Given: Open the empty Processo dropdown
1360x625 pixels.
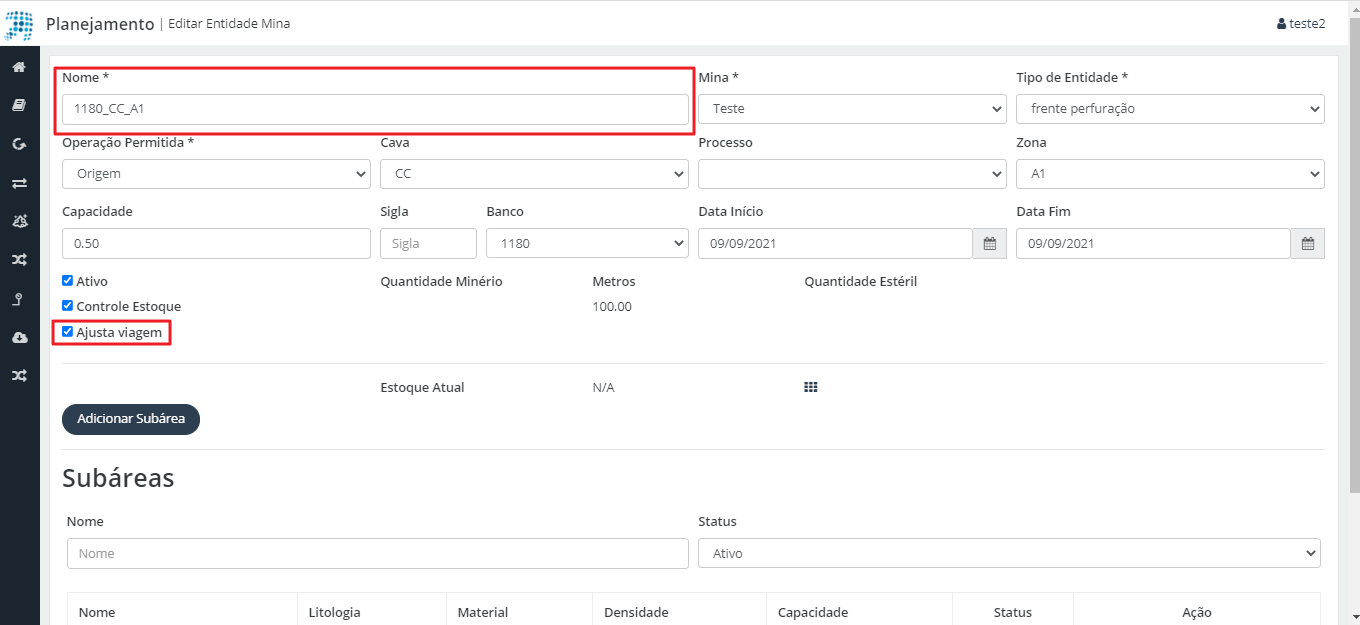Looking at the screenshot, I should (x=852, y=174).
